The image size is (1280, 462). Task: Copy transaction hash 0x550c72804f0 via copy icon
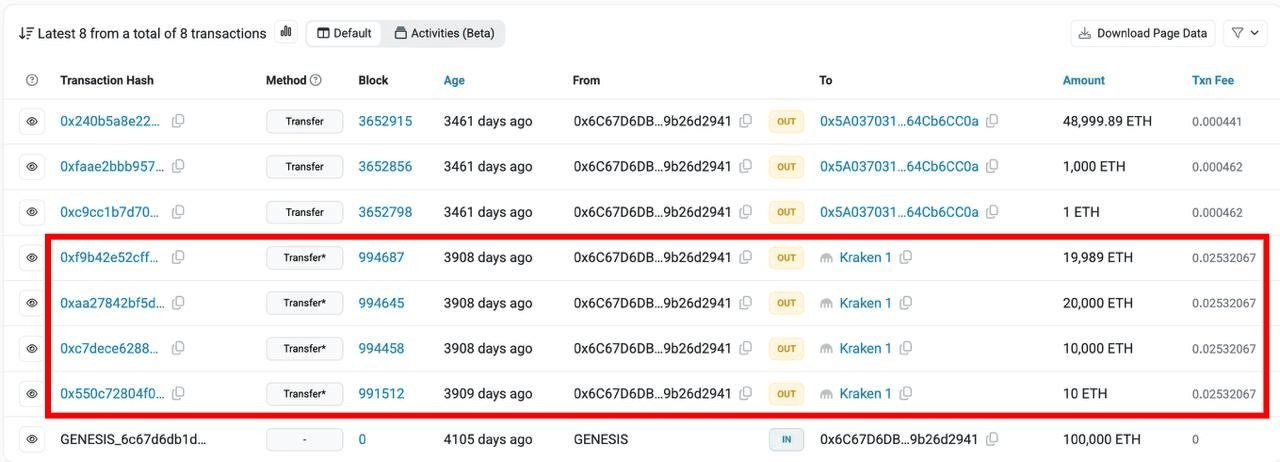click(x=178, y=394)
